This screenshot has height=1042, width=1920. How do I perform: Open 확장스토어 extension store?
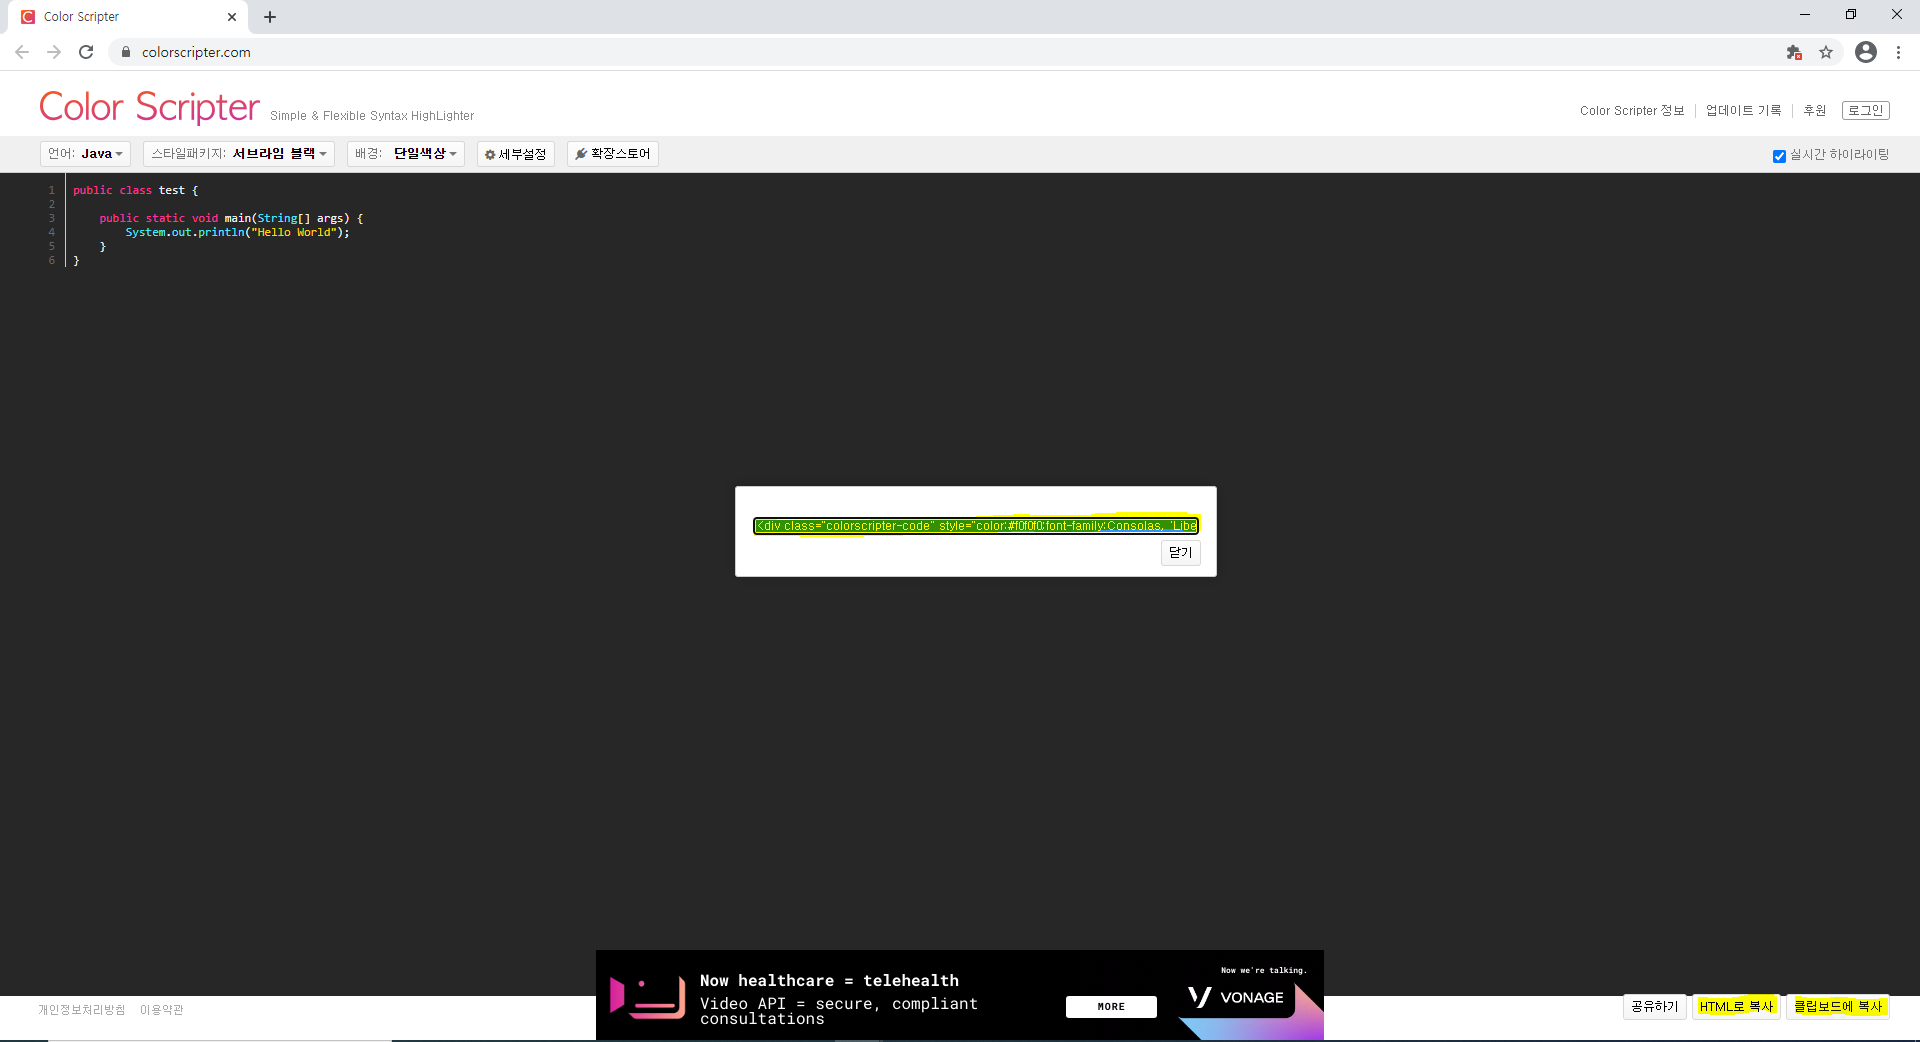(x=613, y=153)
